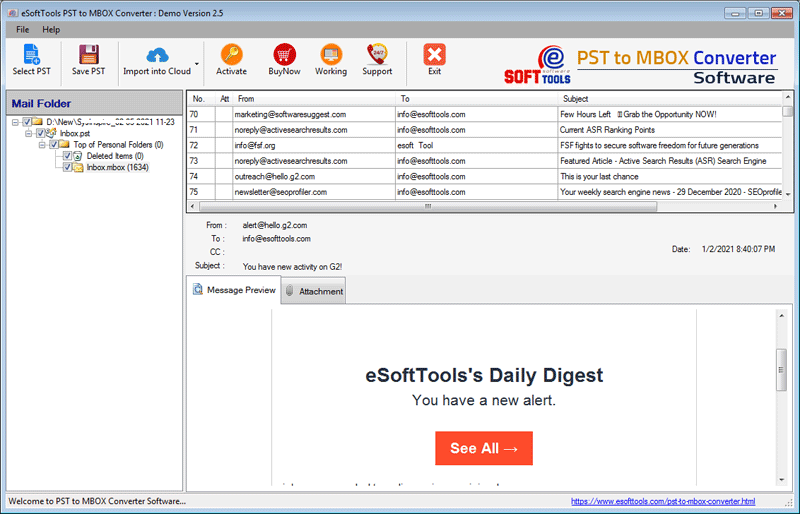Collapse the D:\New root tree node

15,122
